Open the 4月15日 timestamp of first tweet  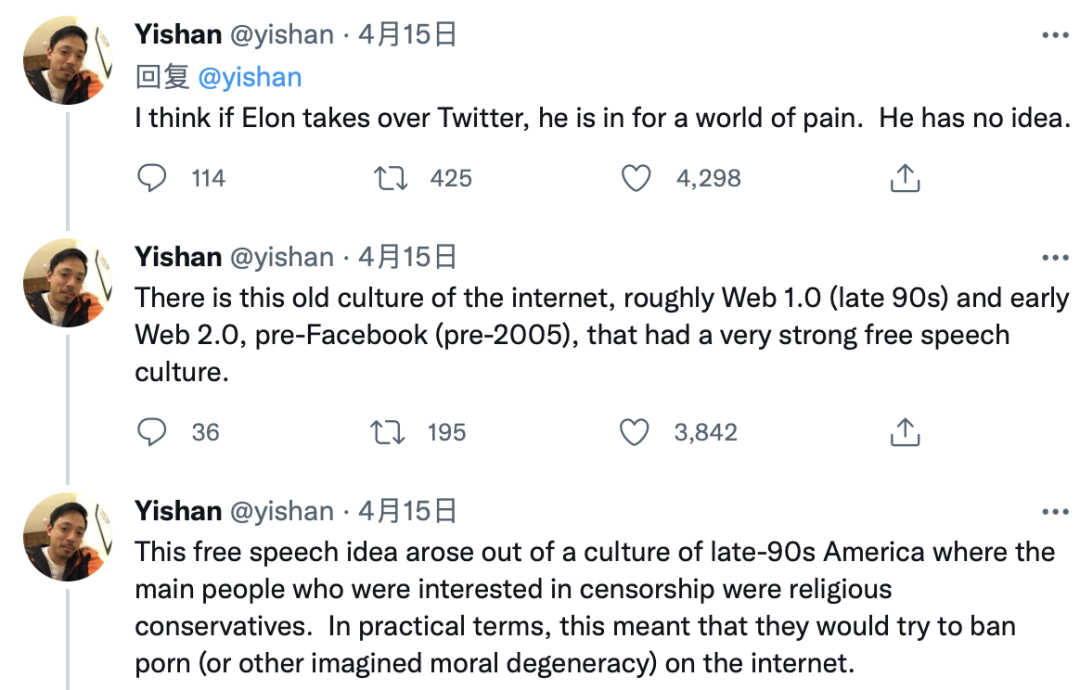coord(407,34)
